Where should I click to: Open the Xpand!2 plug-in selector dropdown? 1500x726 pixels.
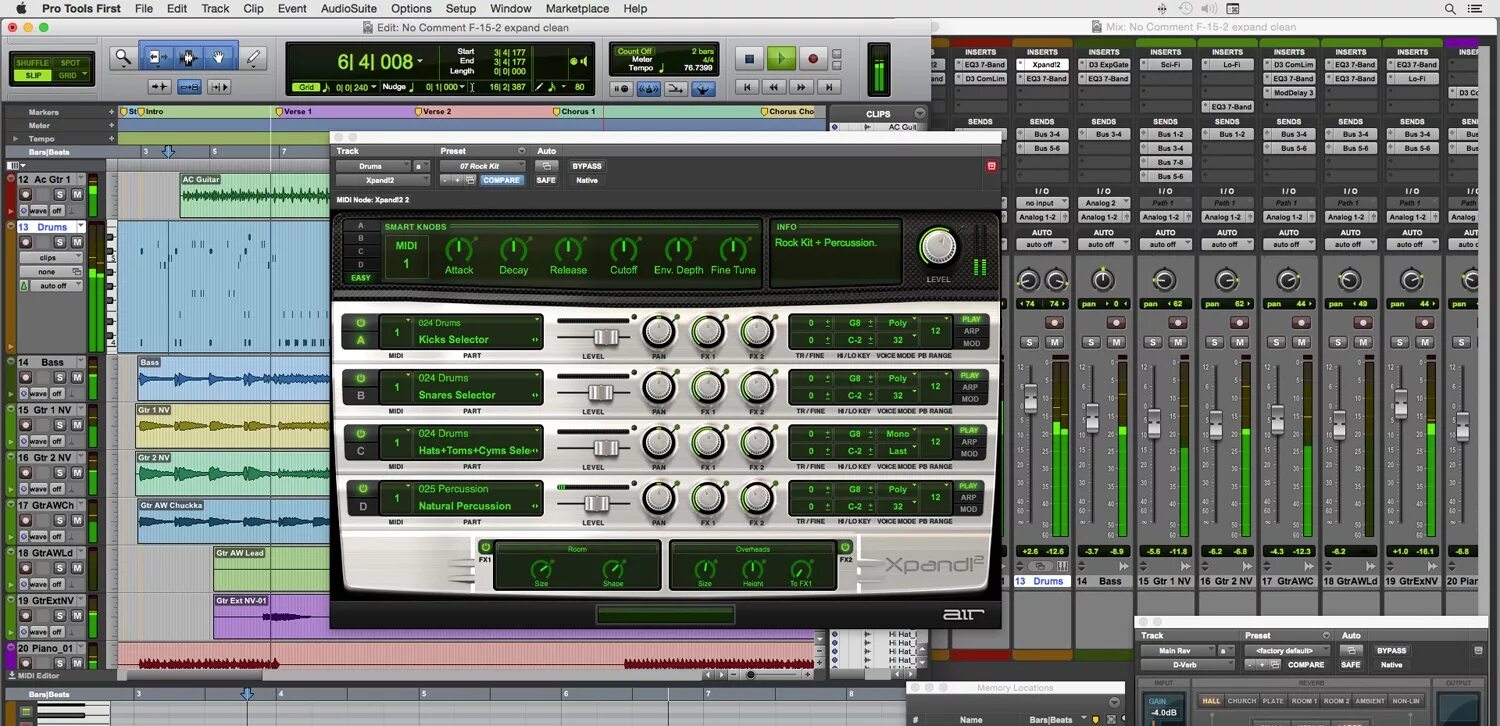click(381, 181)
